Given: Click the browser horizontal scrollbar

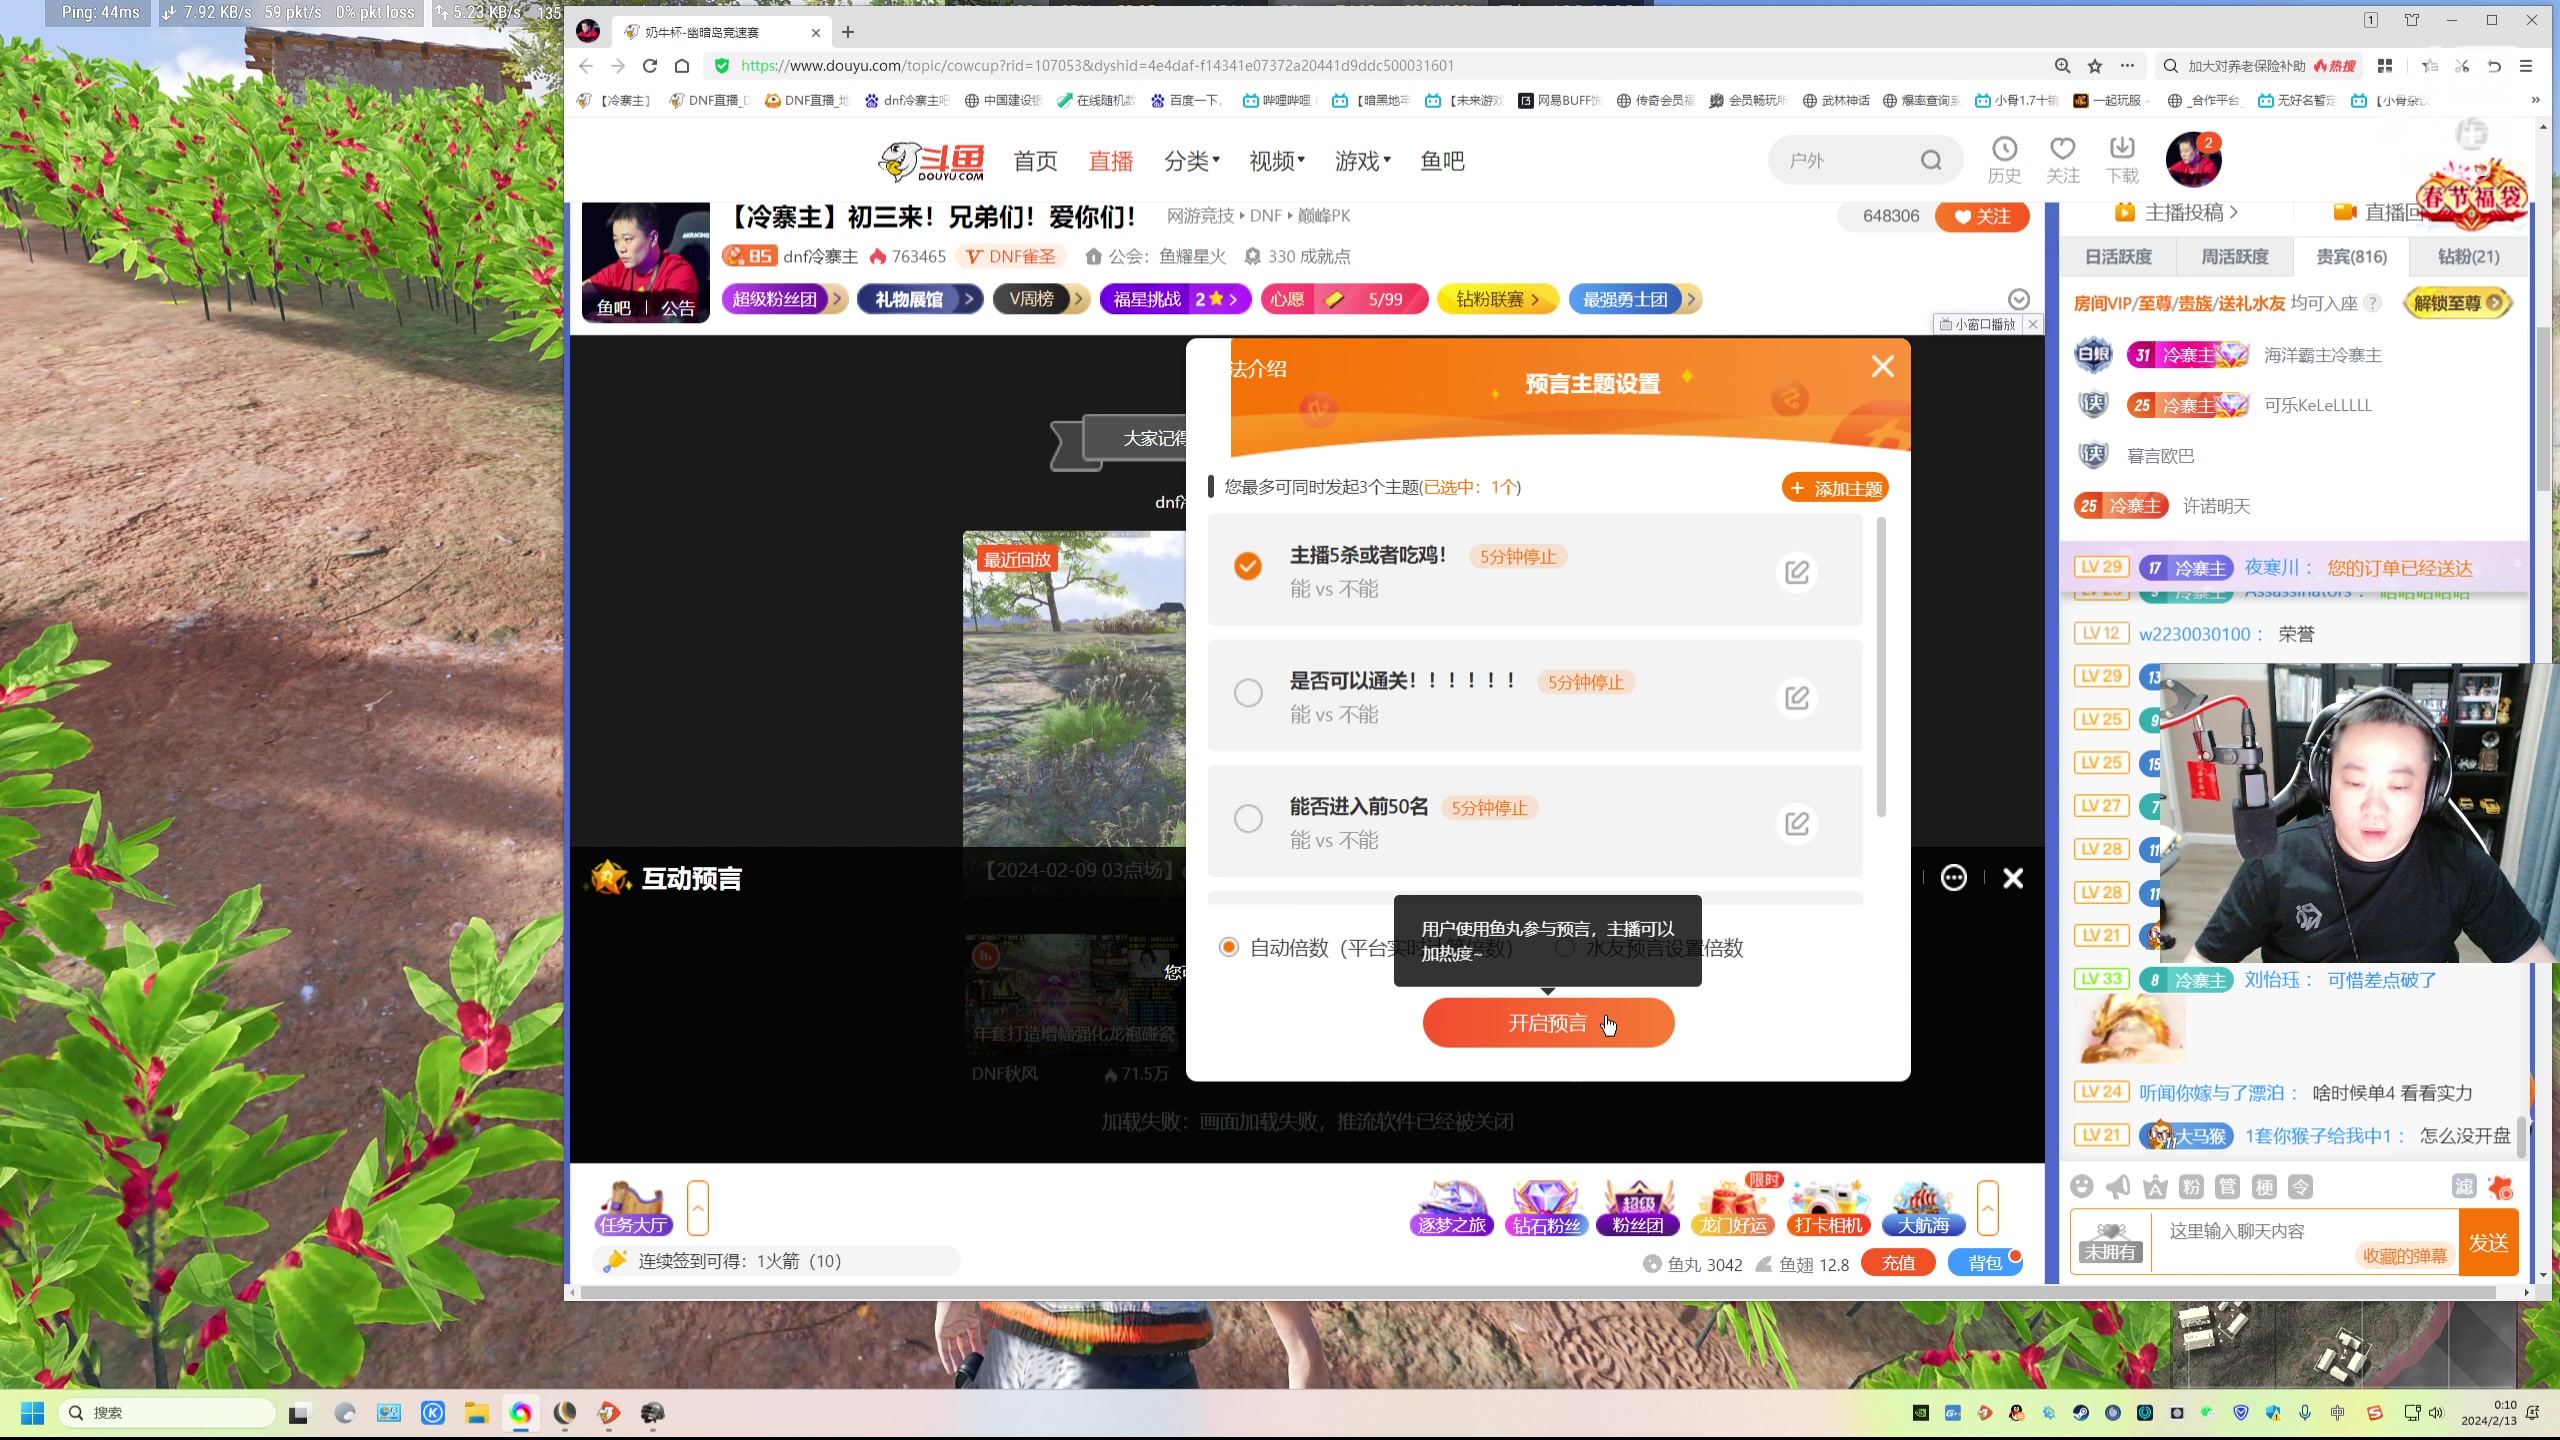Looking at the screenshot, I should click(1538, 1292).
